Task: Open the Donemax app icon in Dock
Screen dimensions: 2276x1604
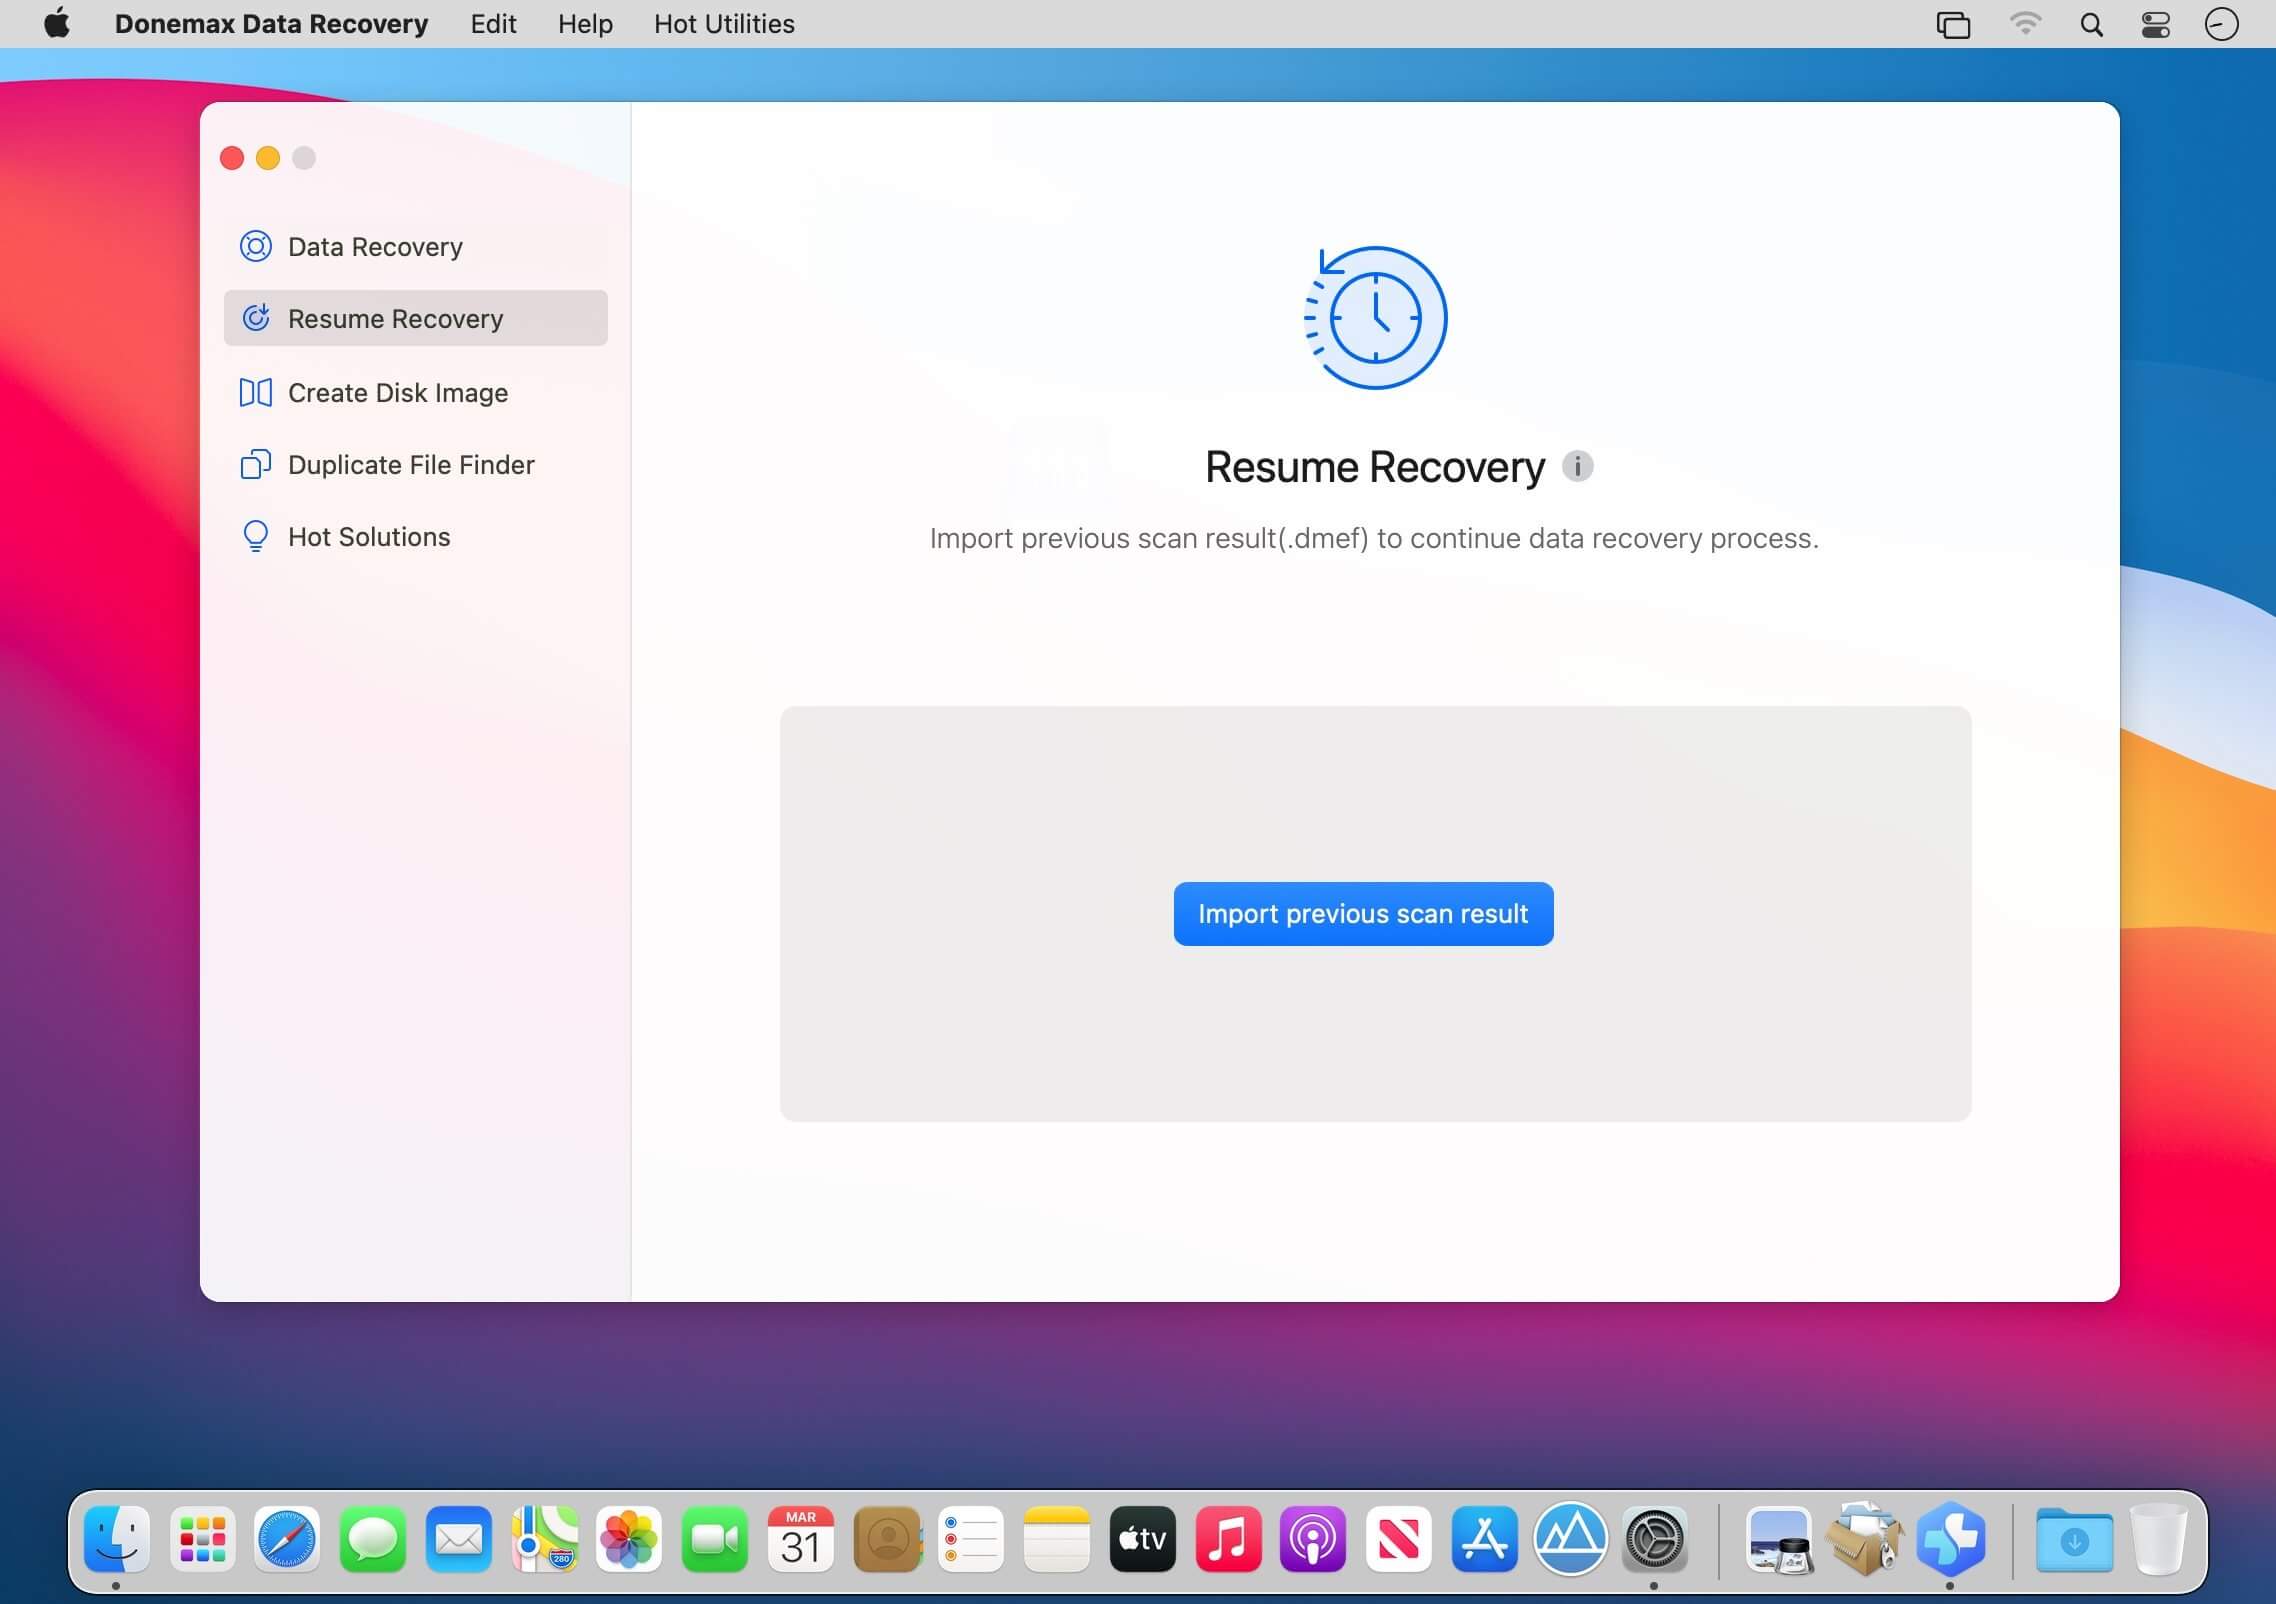Action: point(1949,1539)
